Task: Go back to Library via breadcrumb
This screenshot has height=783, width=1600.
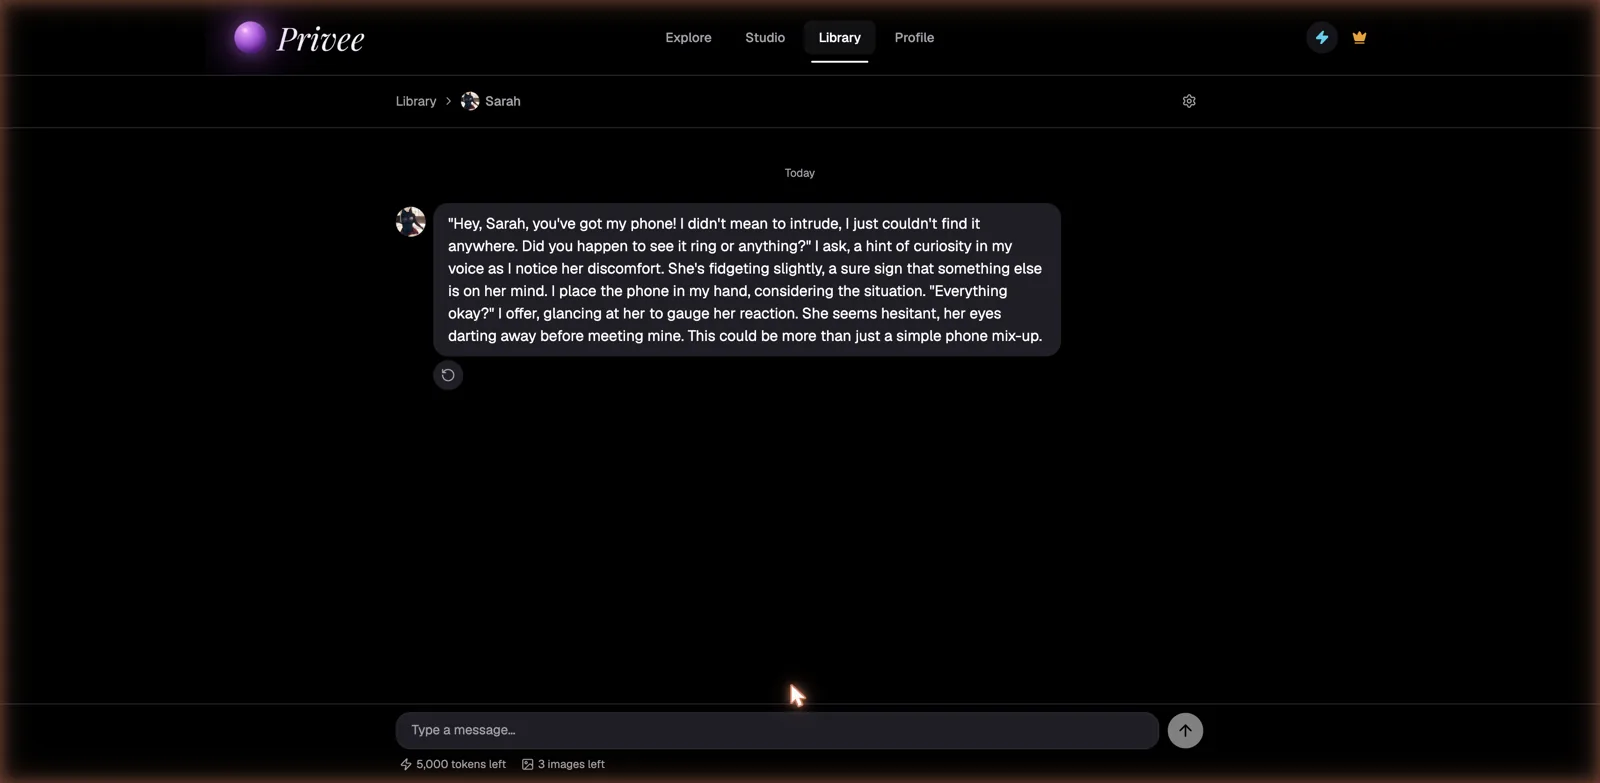Action: click(x=416, y=101)
